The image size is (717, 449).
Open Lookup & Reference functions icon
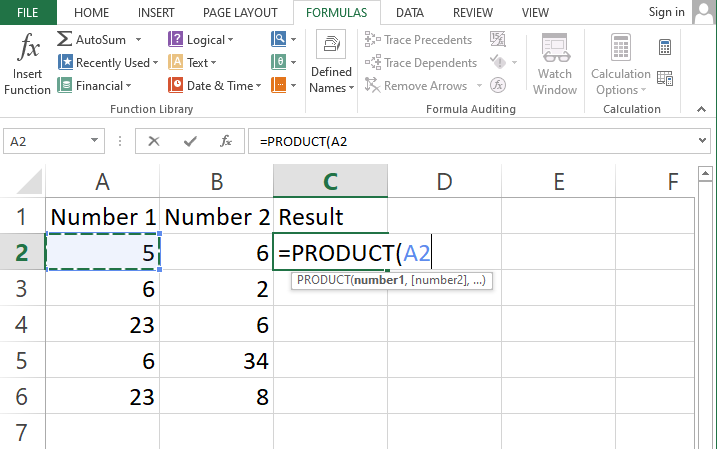click(279, 40)
